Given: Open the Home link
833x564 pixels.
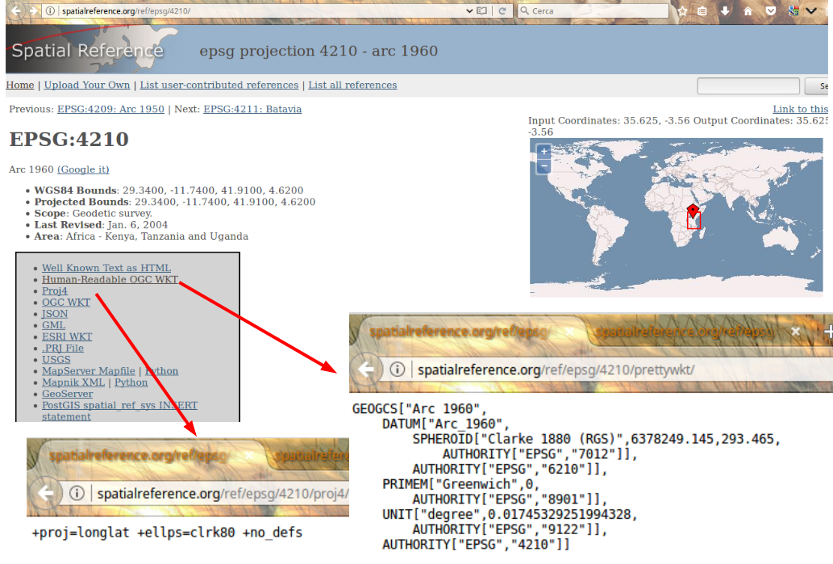Looking at the screenshot, I should tap(20, 85).
